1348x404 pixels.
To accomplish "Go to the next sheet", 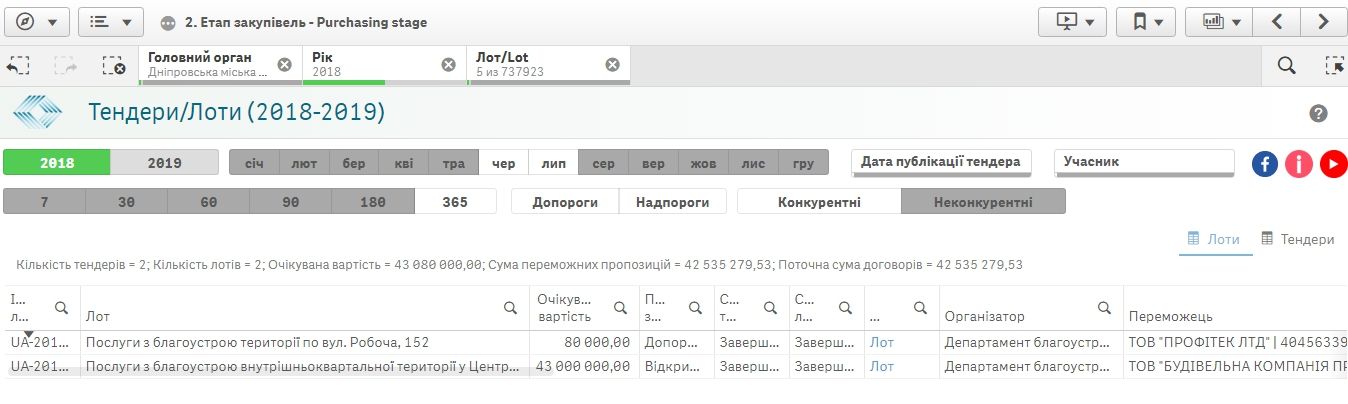I will coord(1322,21).
